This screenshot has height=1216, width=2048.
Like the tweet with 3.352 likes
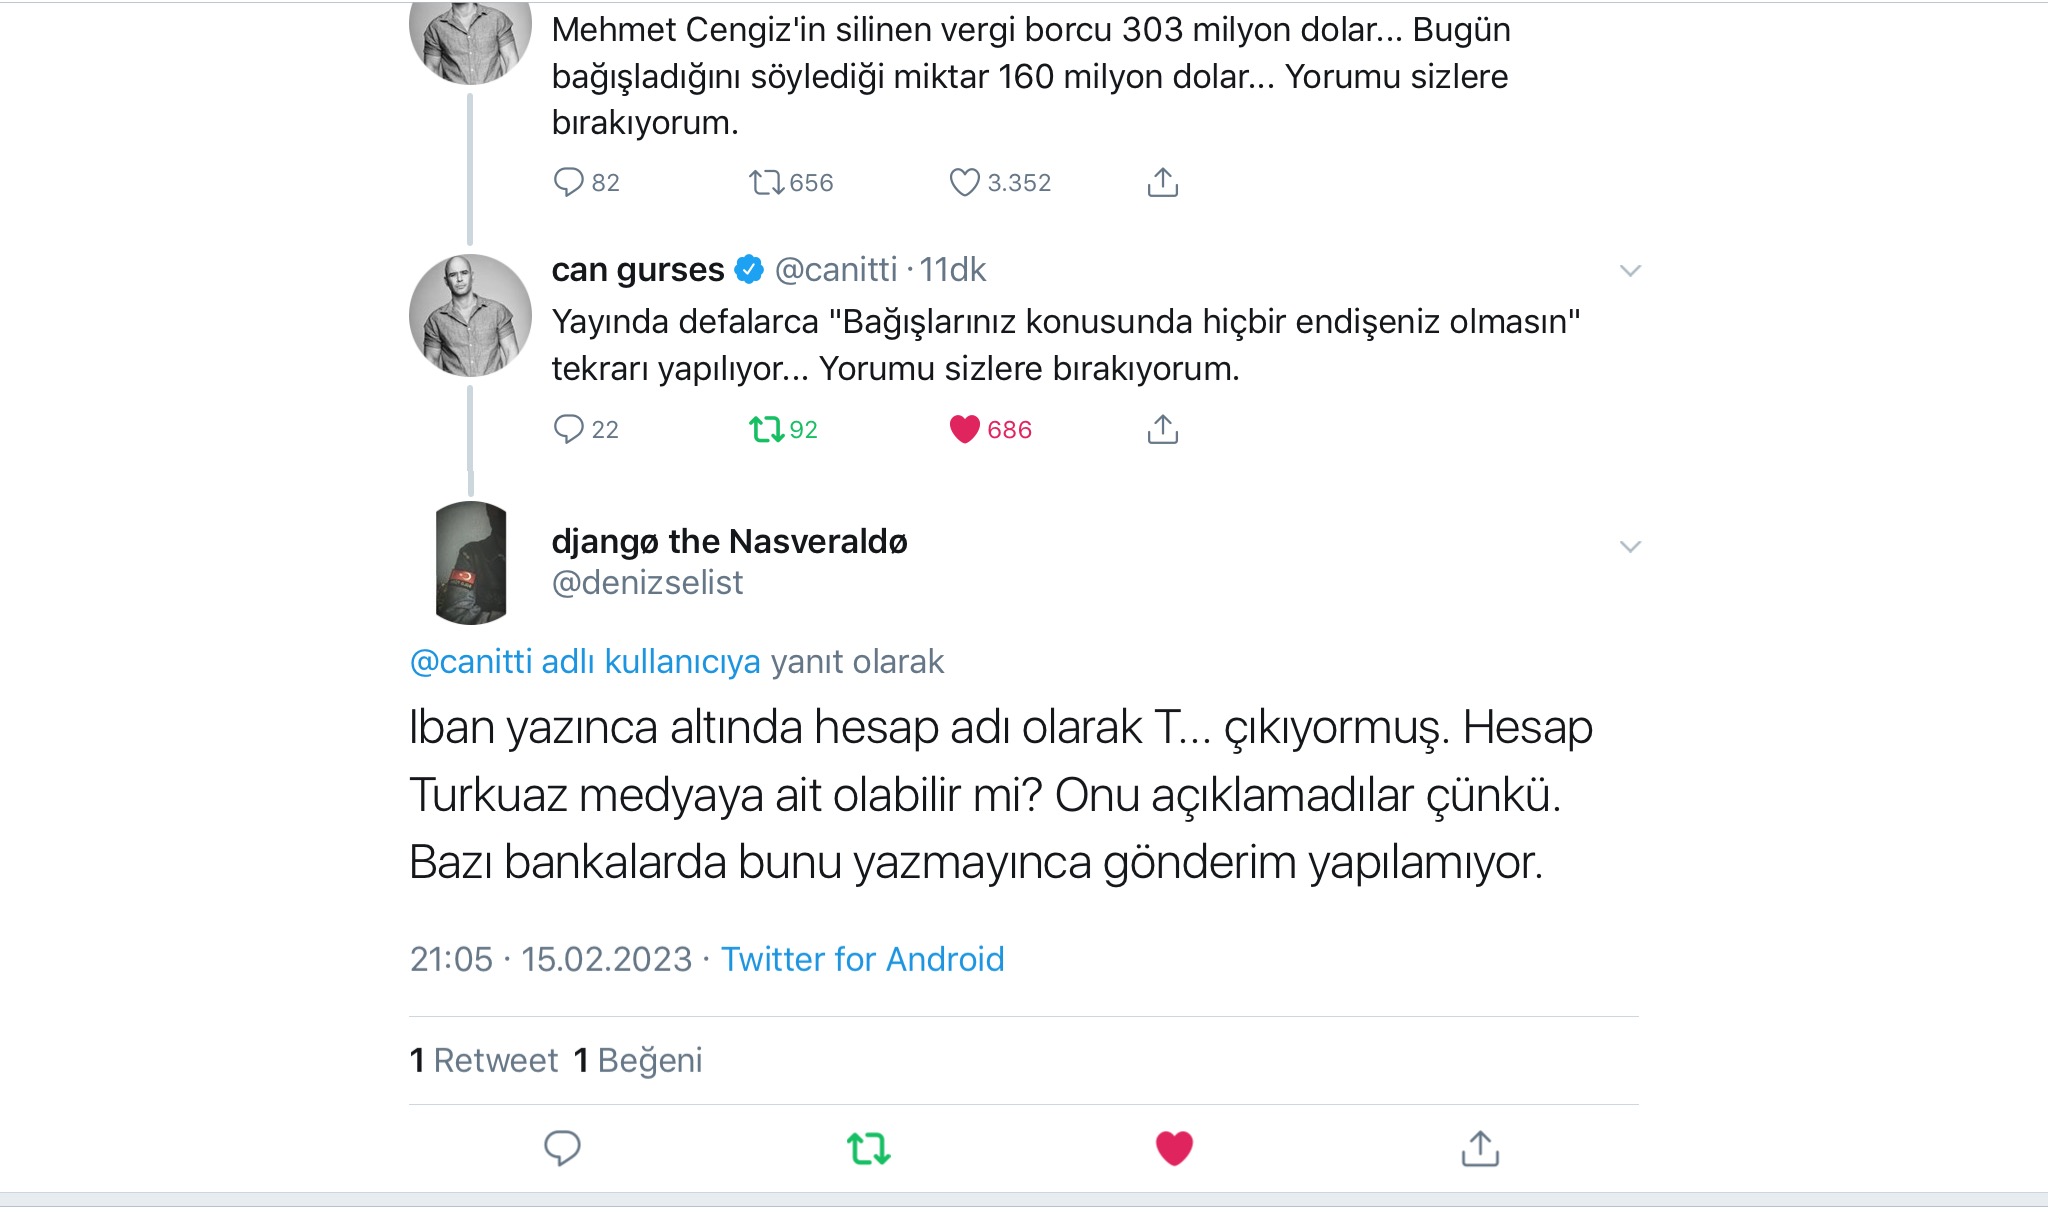tap(964, 183)
